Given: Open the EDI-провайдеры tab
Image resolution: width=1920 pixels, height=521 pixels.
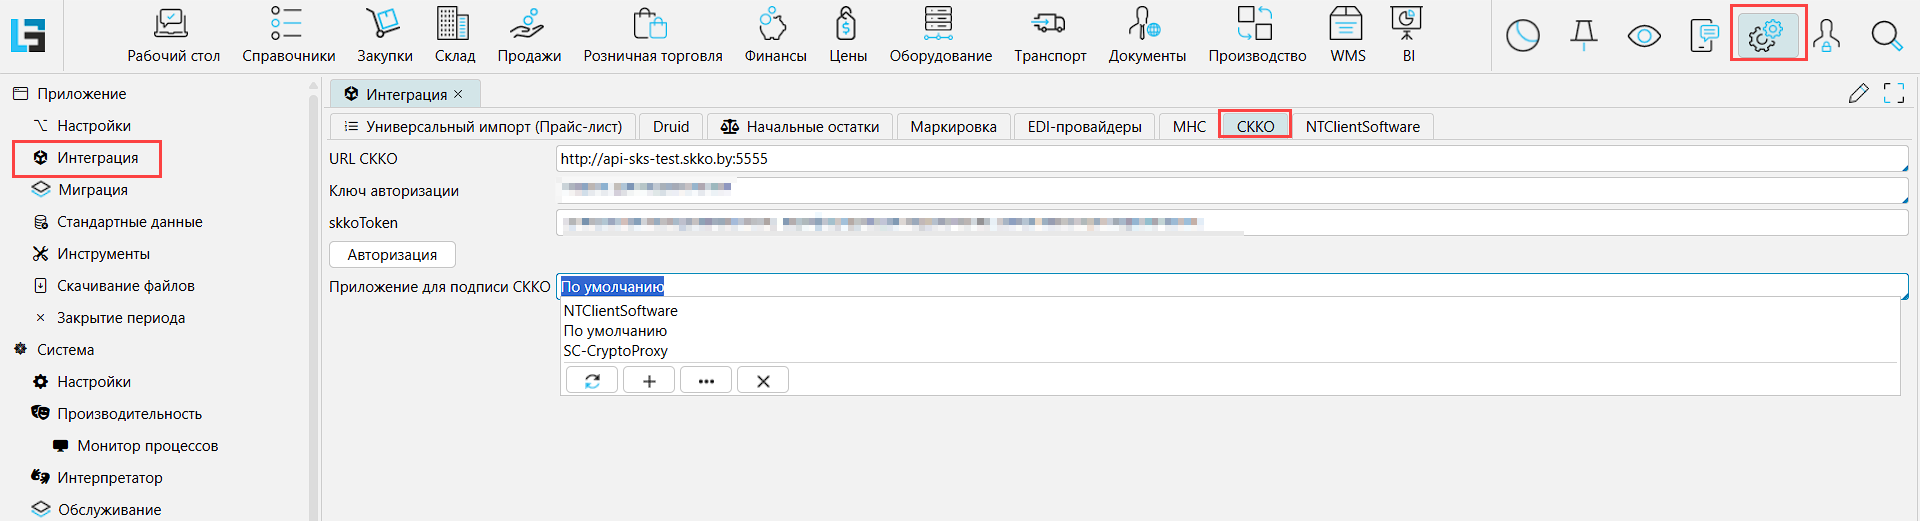Looking at the screenshot, I should click(1084, 127).
